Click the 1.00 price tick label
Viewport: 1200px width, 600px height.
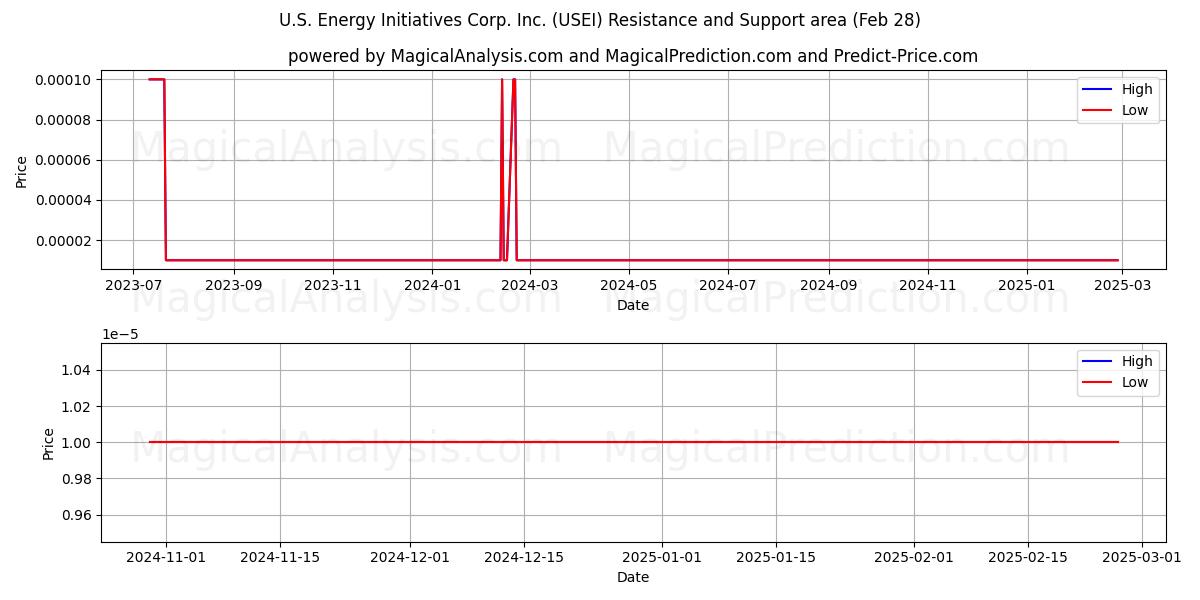tap(75, 442)
